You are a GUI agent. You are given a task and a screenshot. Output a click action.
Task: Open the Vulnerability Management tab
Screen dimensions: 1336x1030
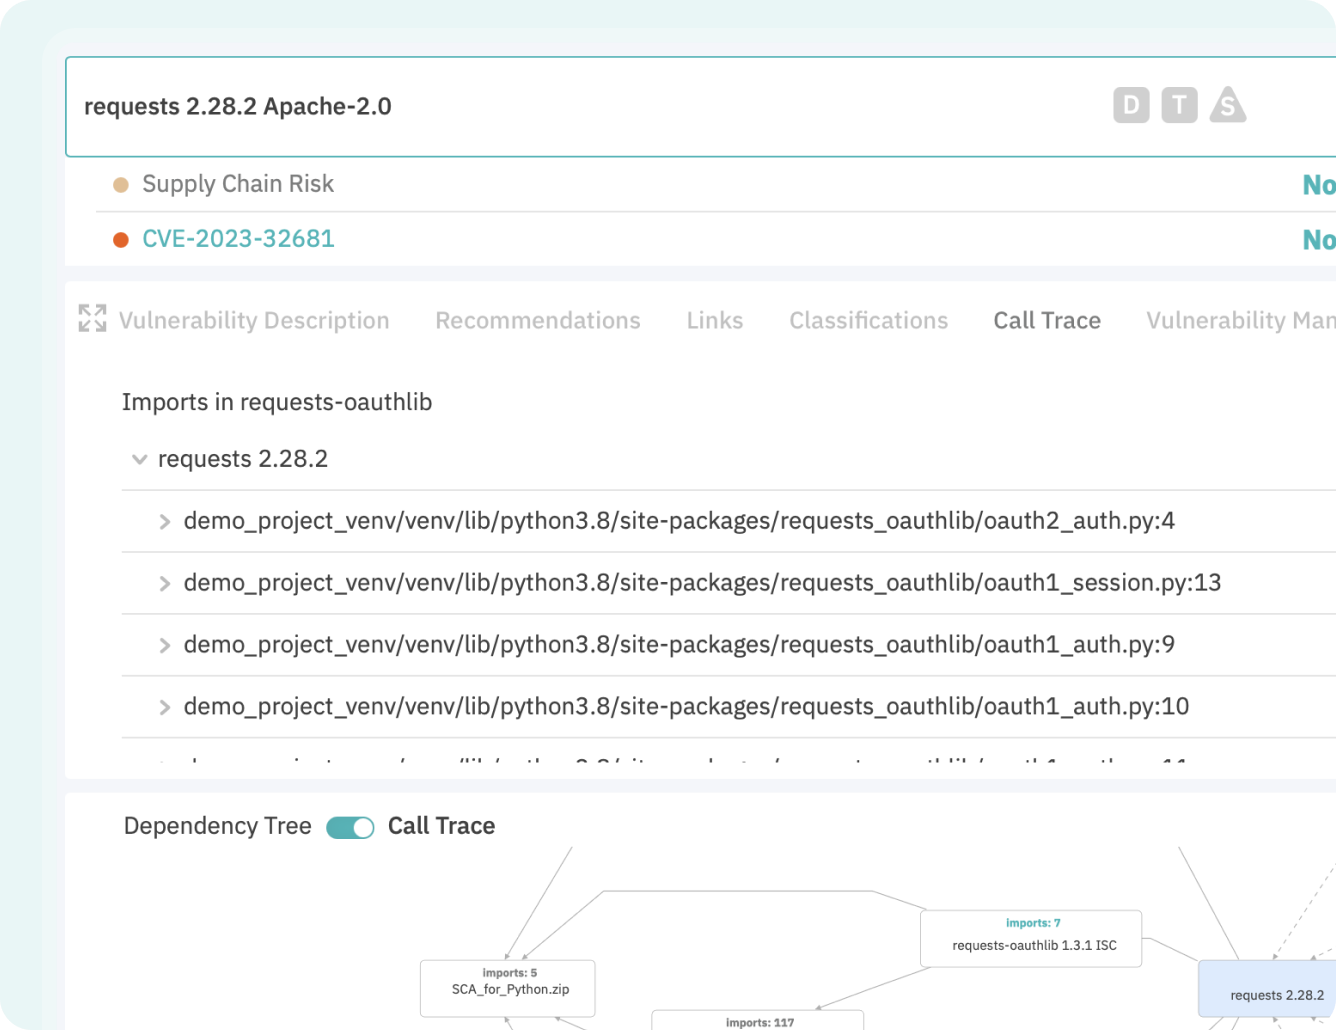point(1241,320)
